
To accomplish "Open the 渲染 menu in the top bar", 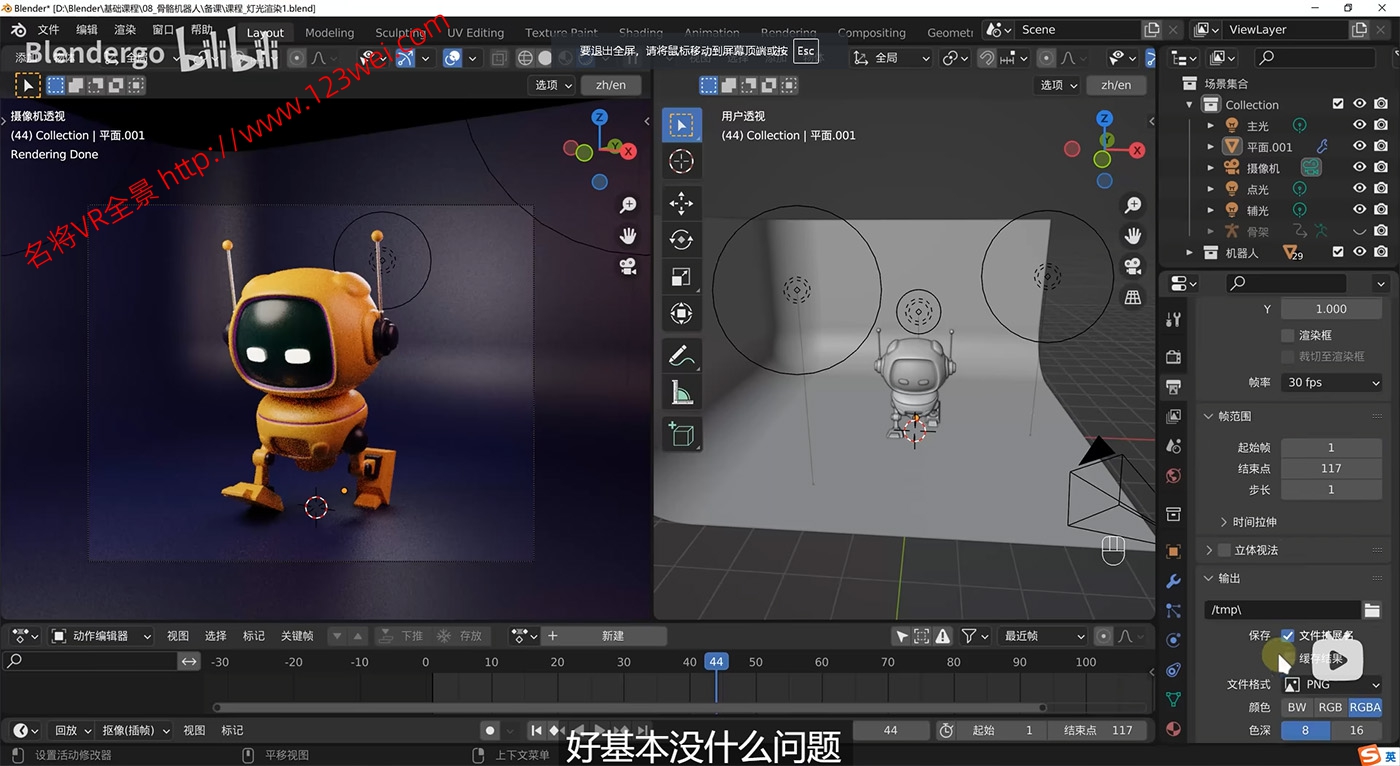I will click(126, 29).
